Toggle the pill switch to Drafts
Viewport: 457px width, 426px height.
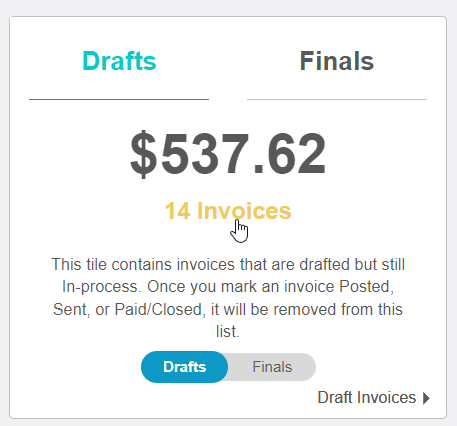185,367
